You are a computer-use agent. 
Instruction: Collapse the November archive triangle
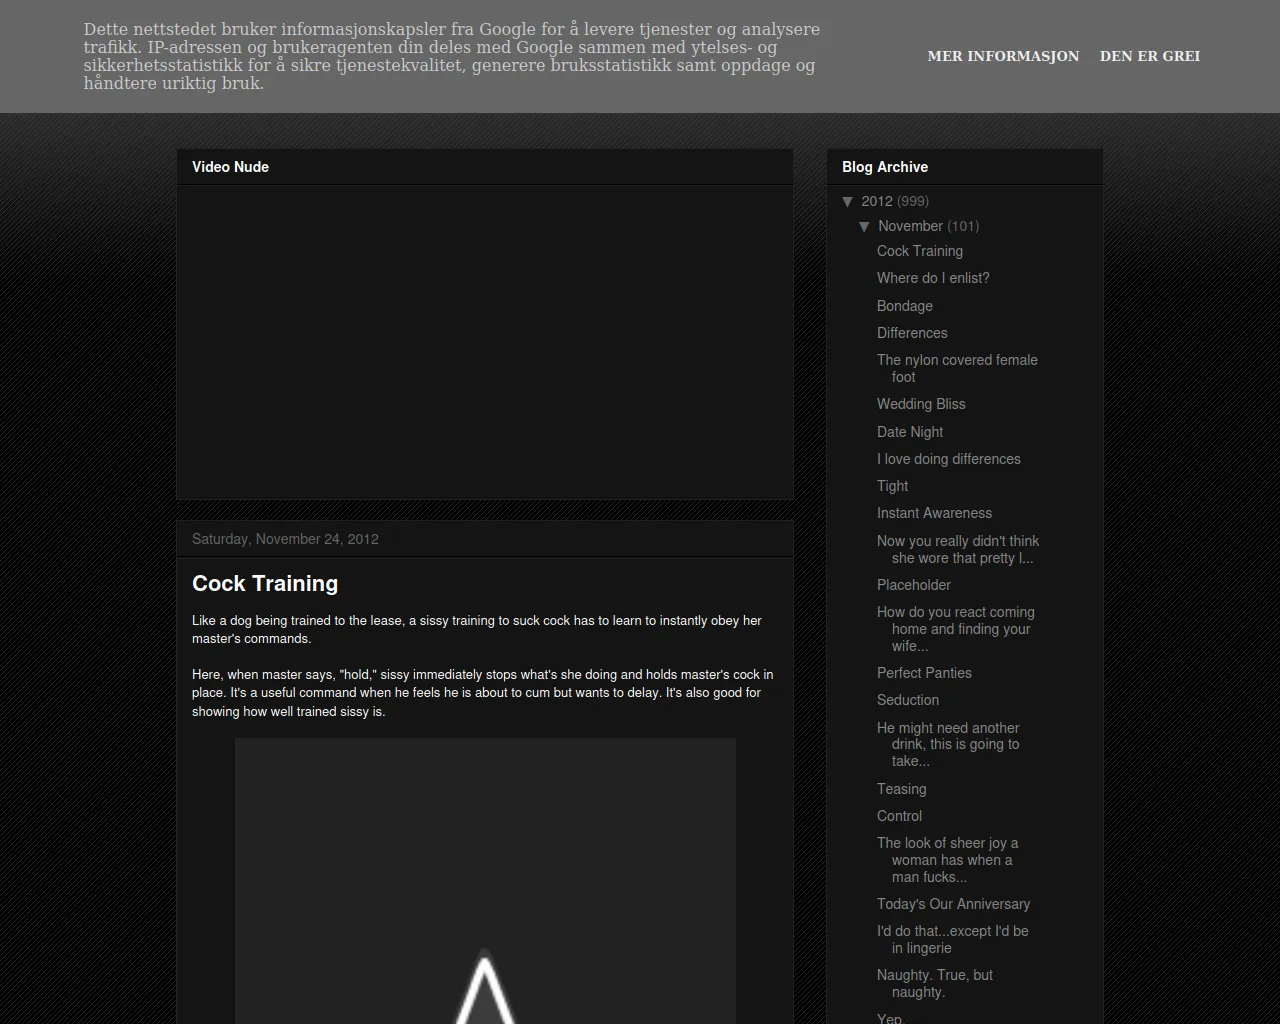tap(865, 226)
